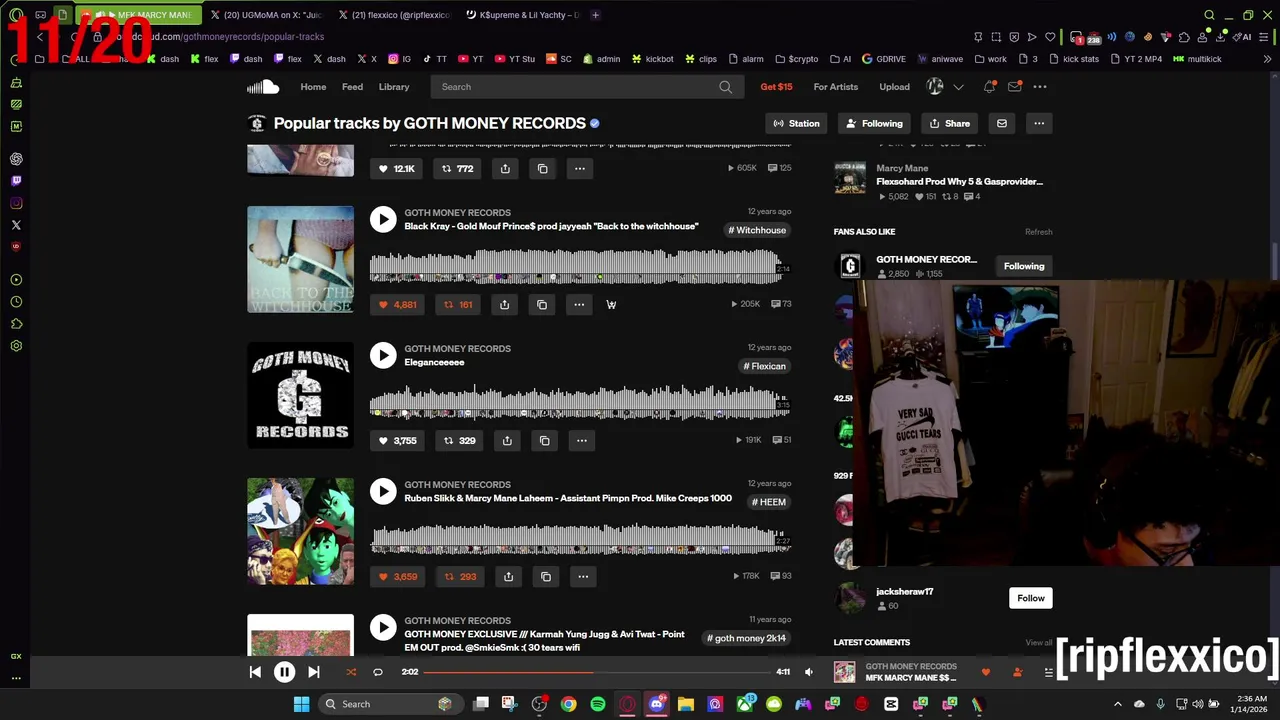Like the Eleganceeeee track with 3,755 likes
This screenshot has width=1280, height=720.
pos(398,440)
